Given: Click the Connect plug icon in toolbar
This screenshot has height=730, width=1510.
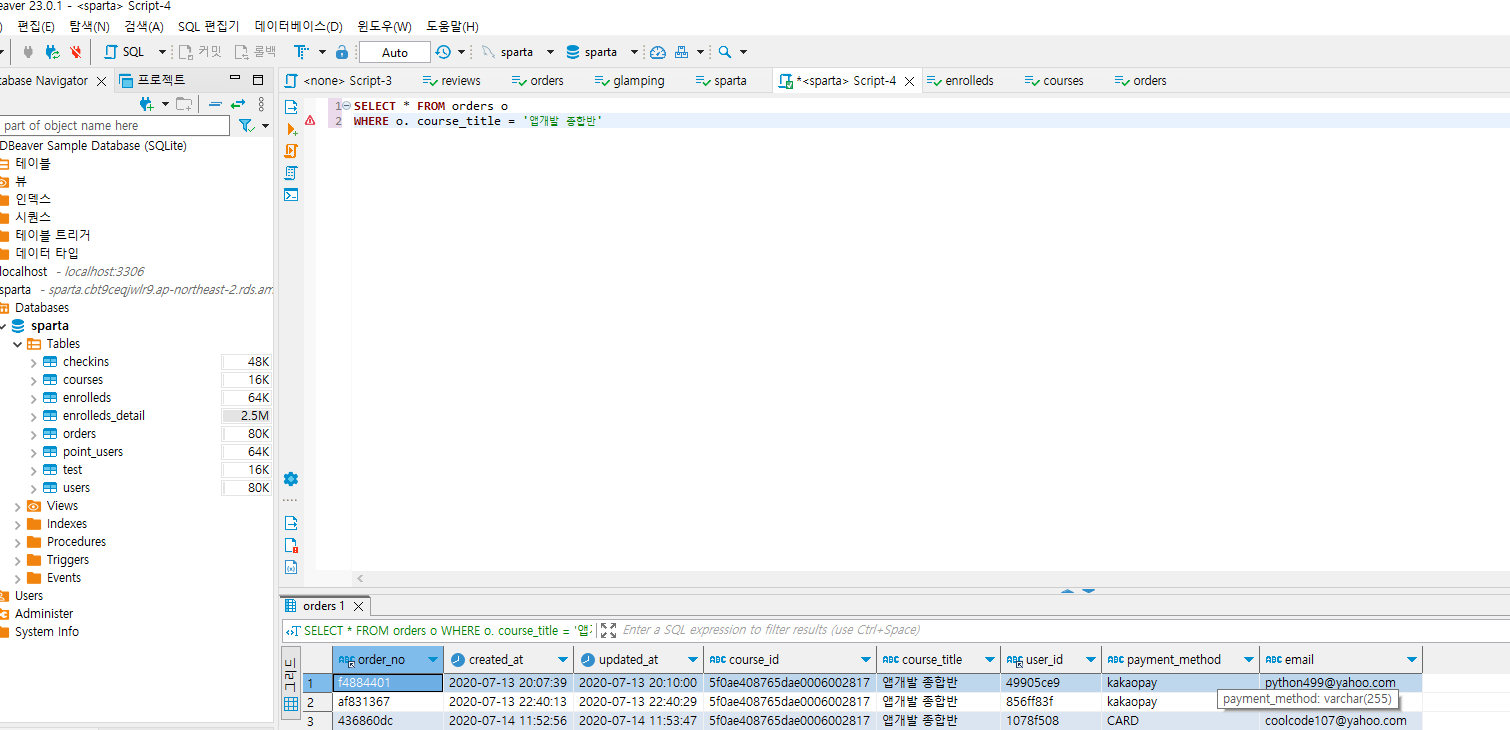Looking at the screenshot, I should tap(28, 52).
